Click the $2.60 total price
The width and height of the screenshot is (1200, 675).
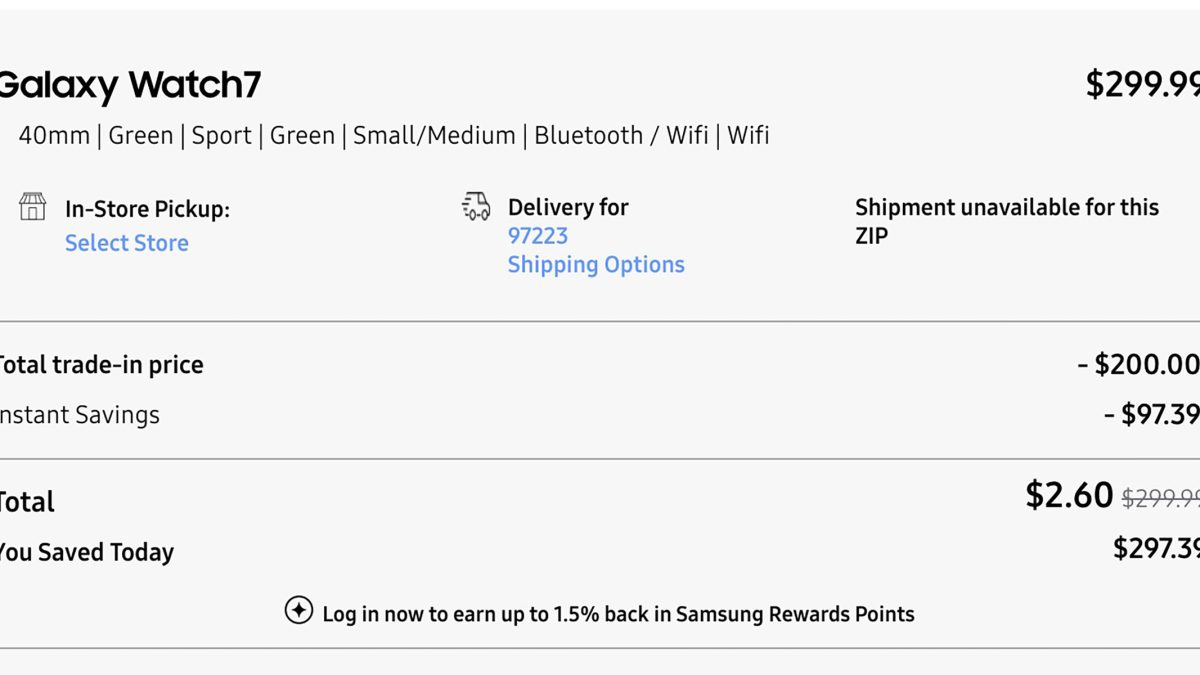1069,495
